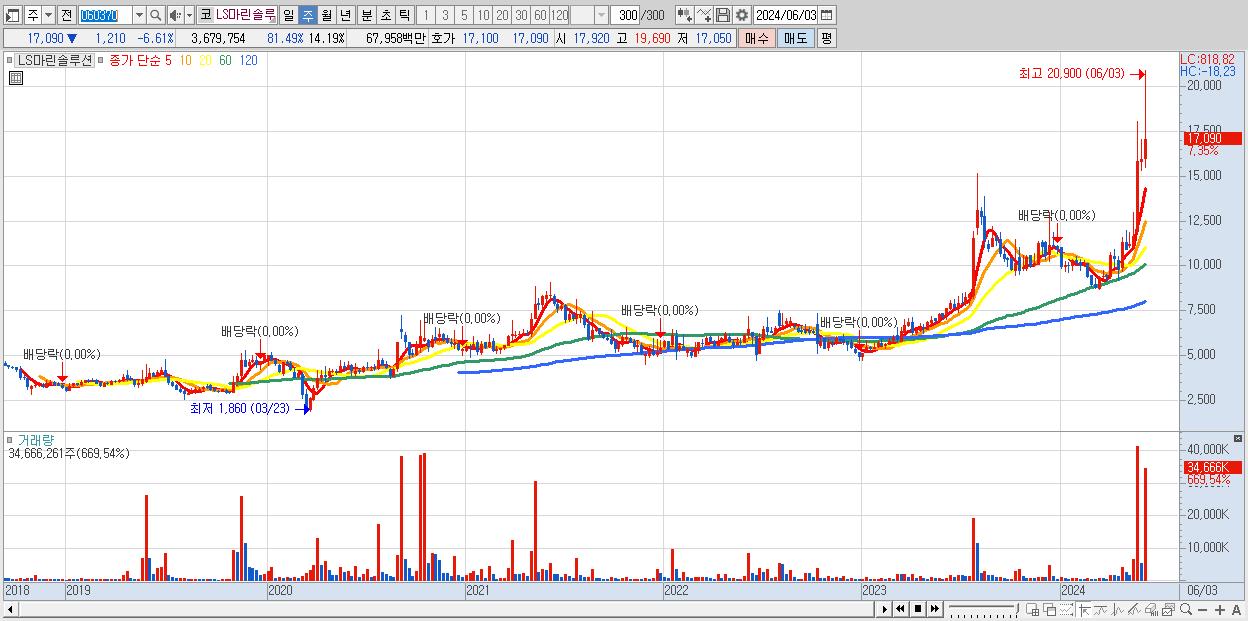
Task: Click the arrow cursor chart mode icon
Action: click(x=1084, y=610)
